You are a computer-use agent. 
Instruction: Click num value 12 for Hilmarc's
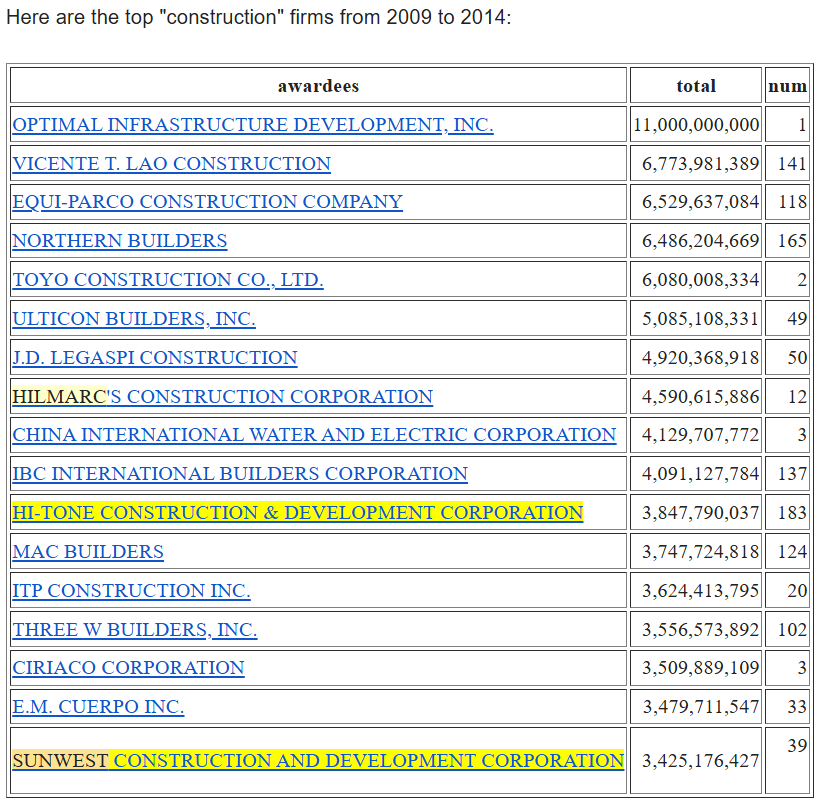tap(797, 397)
